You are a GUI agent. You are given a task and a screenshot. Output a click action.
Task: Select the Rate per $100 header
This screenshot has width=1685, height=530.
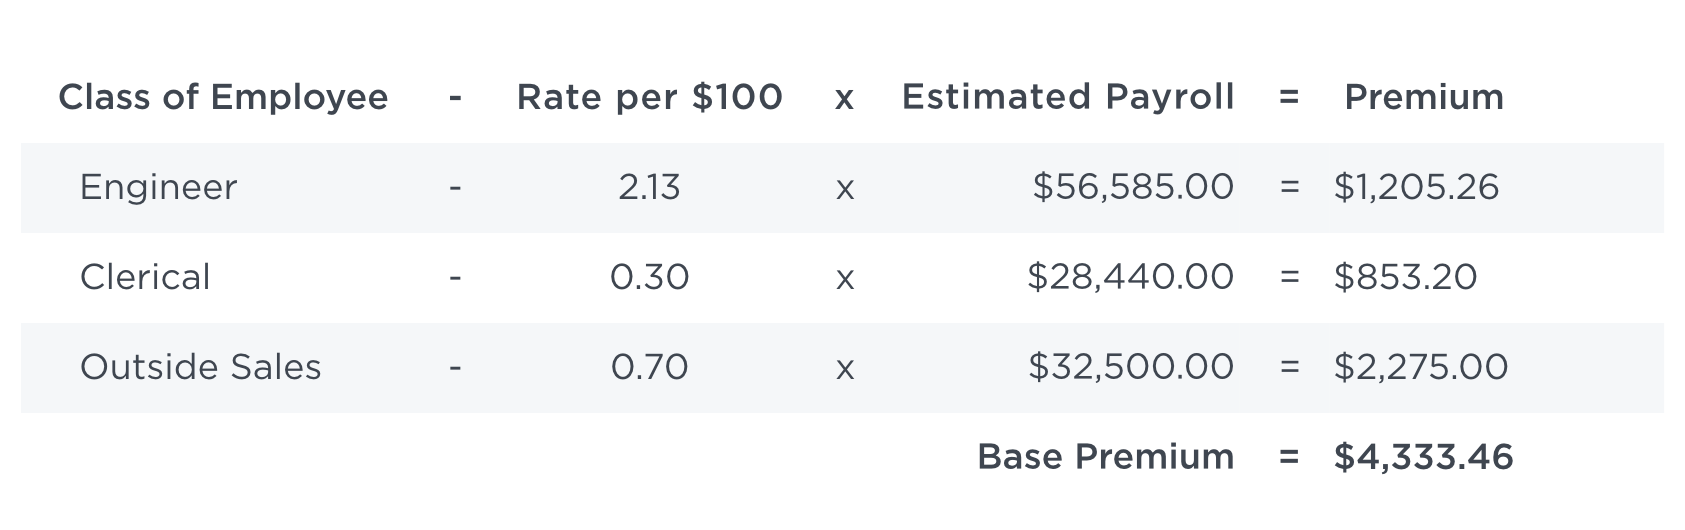pyautogui.click(x=650, y=98)
